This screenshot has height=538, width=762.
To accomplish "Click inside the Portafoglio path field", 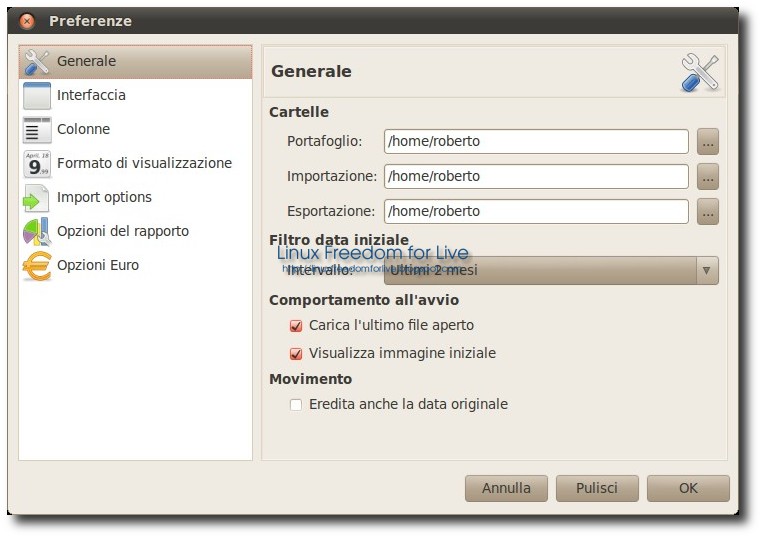I will (536, 142).
